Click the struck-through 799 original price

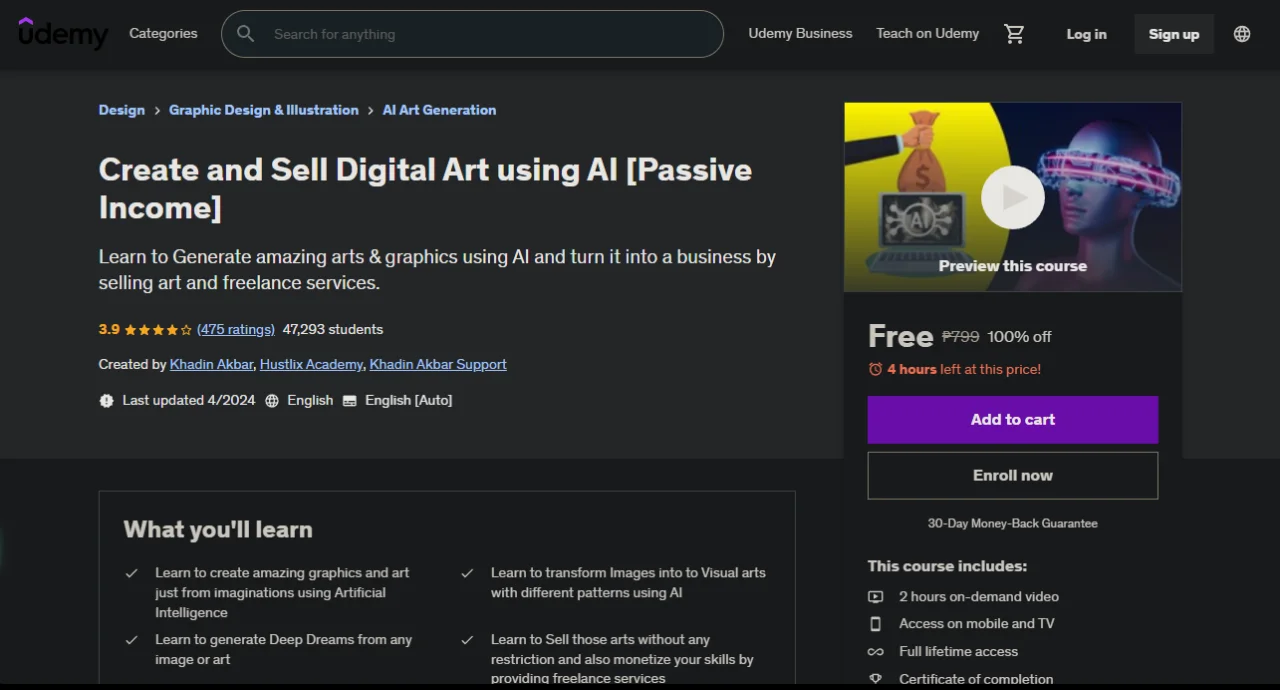coord(961,337)
